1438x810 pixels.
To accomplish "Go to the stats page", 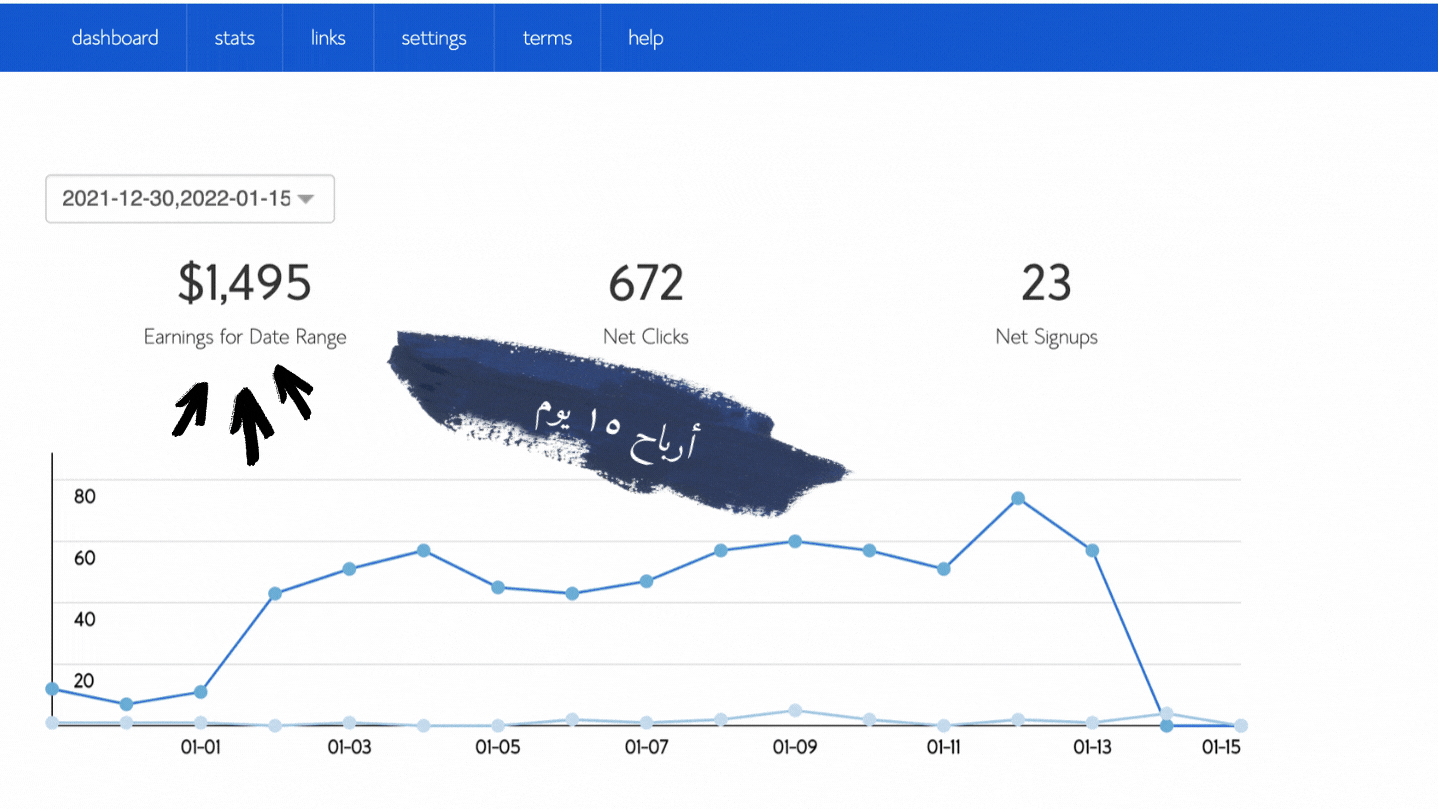I will click(x=234, y=38).
